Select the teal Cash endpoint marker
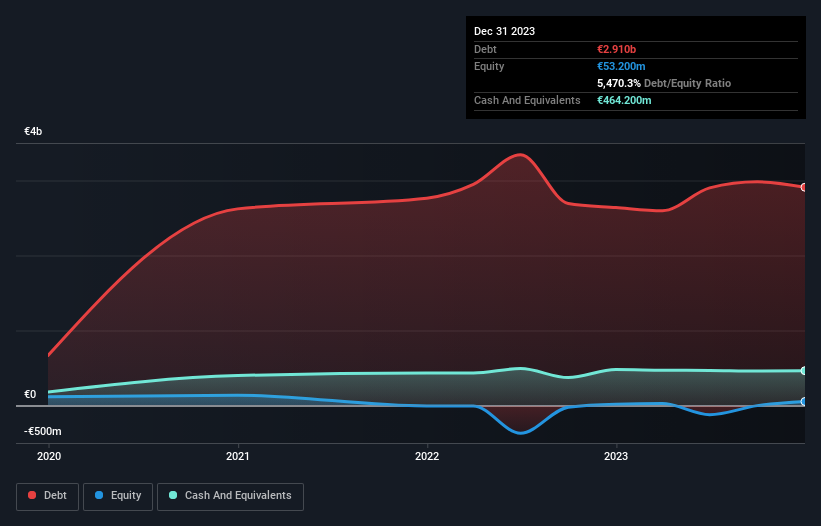Viewport: 821px width, 526px height. pos(804,371)
